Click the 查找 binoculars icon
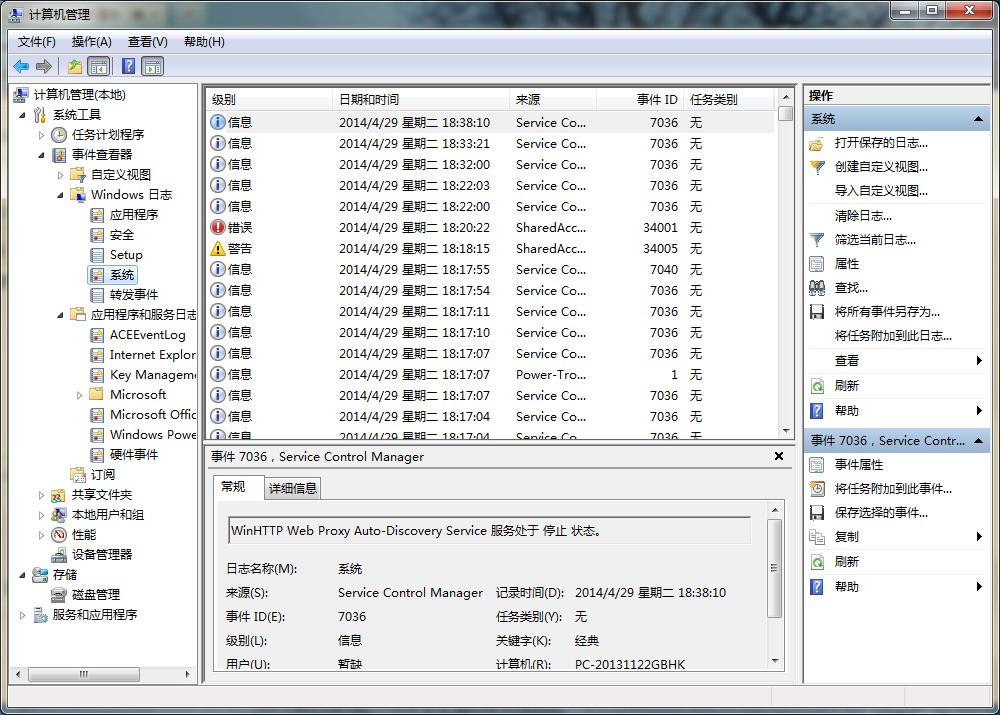Screen dimensions: 1000x715 point(817,288)
